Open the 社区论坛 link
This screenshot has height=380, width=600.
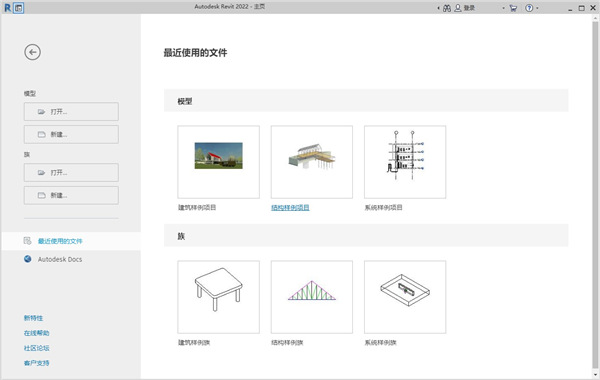click(x=36, y=348)
